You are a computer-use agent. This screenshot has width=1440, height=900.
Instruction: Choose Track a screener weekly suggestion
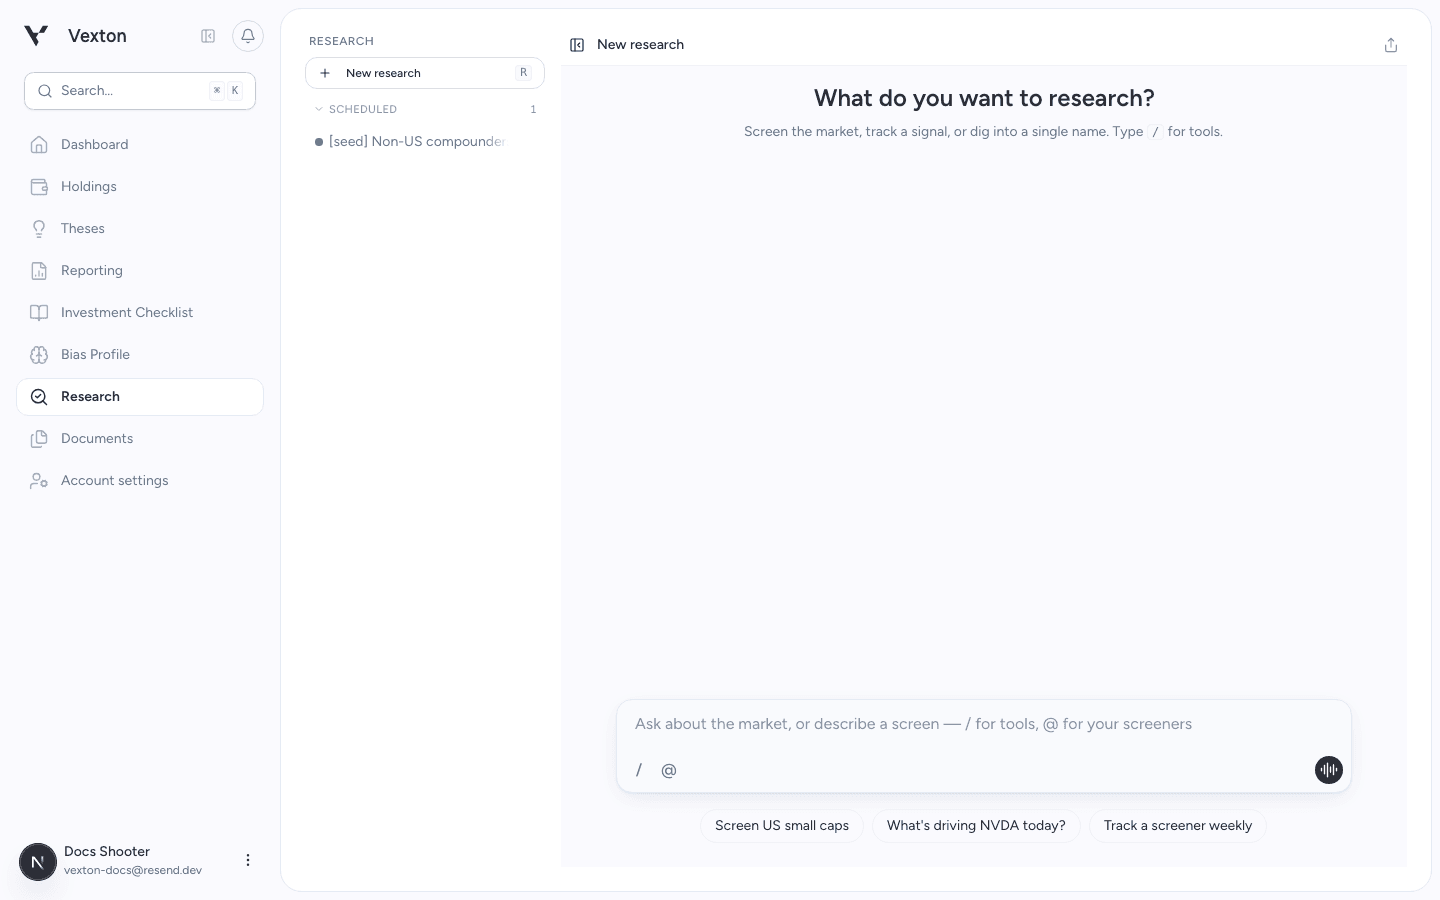pyautogui.click(x=1178, y=826)
